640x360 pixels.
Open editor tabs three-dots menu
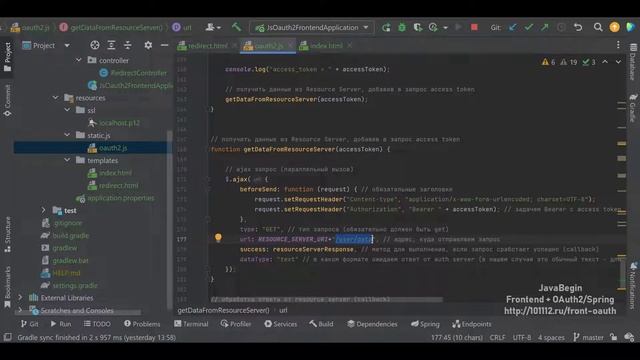(x=618, y=45)
